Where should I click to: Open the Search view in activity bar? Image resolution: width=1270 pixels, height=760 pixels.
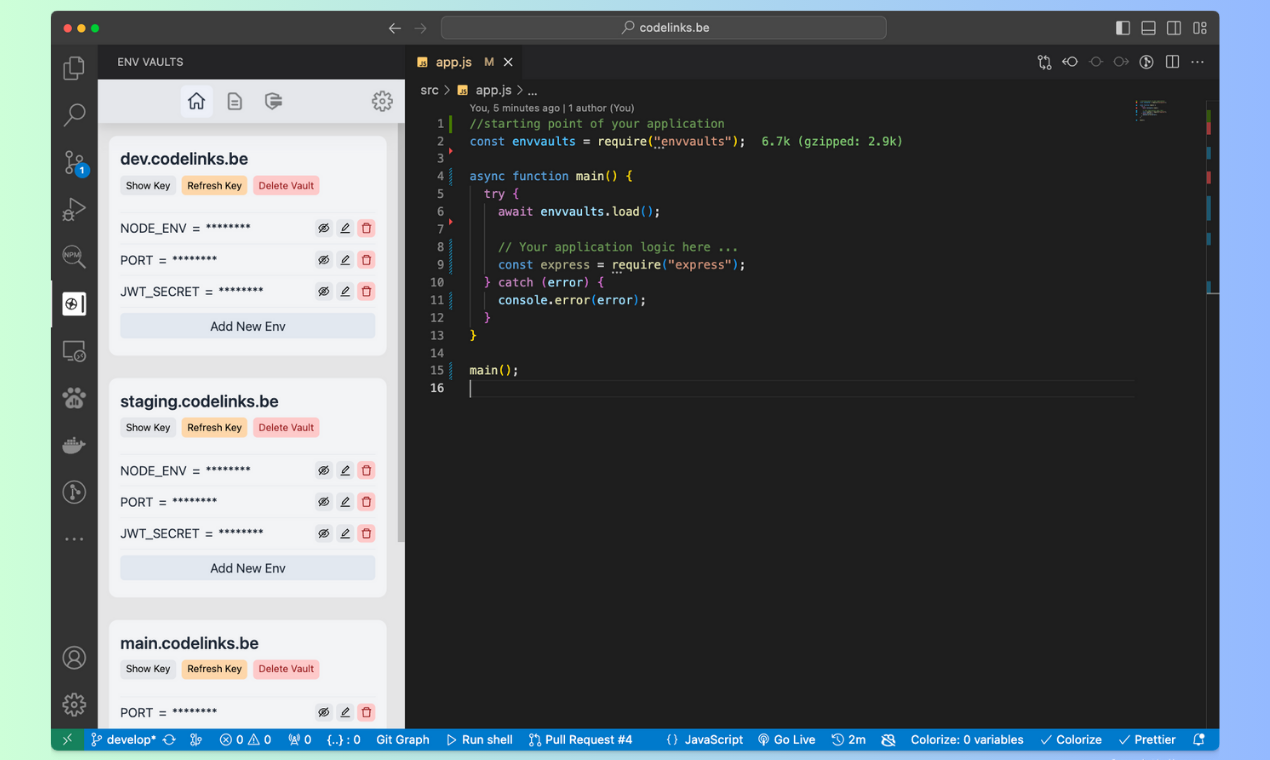coord(74,115)
